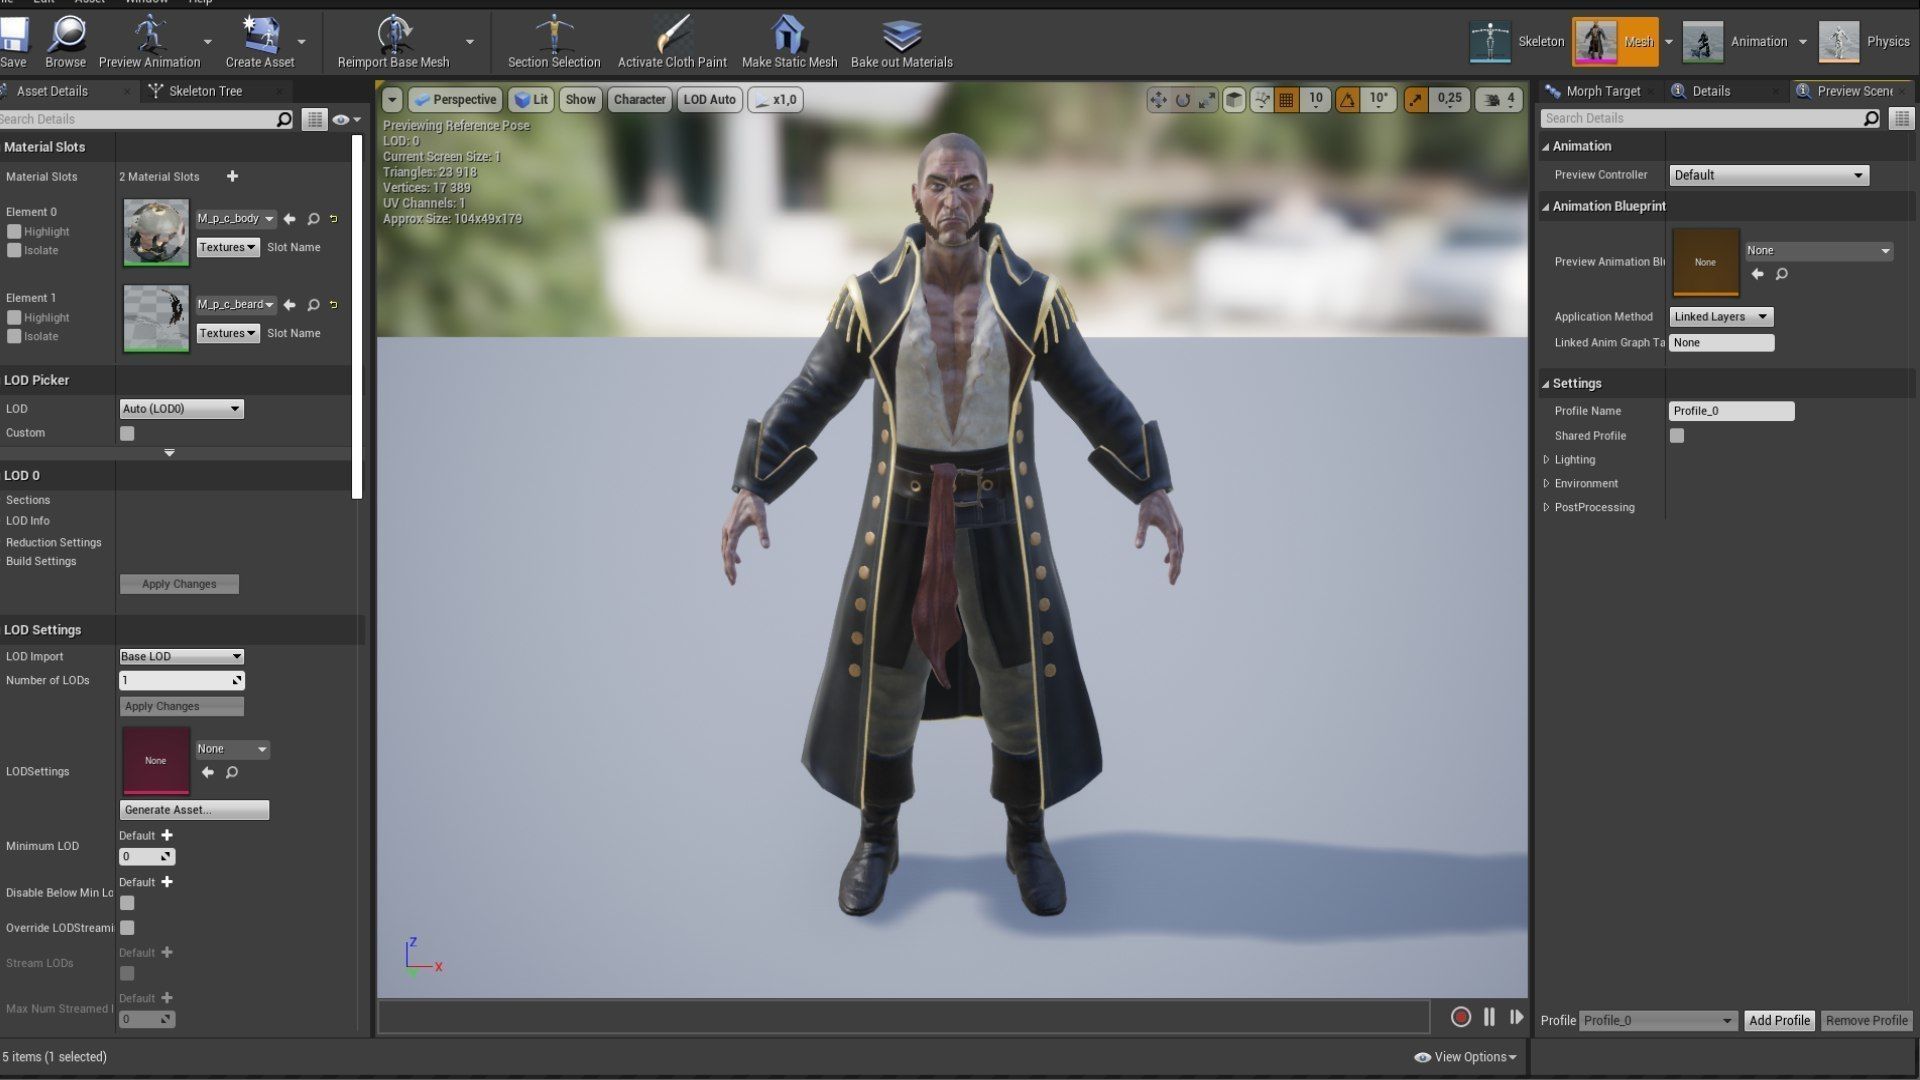
Task: Enable Custom LOD checkbox
Action: point(127,433)
